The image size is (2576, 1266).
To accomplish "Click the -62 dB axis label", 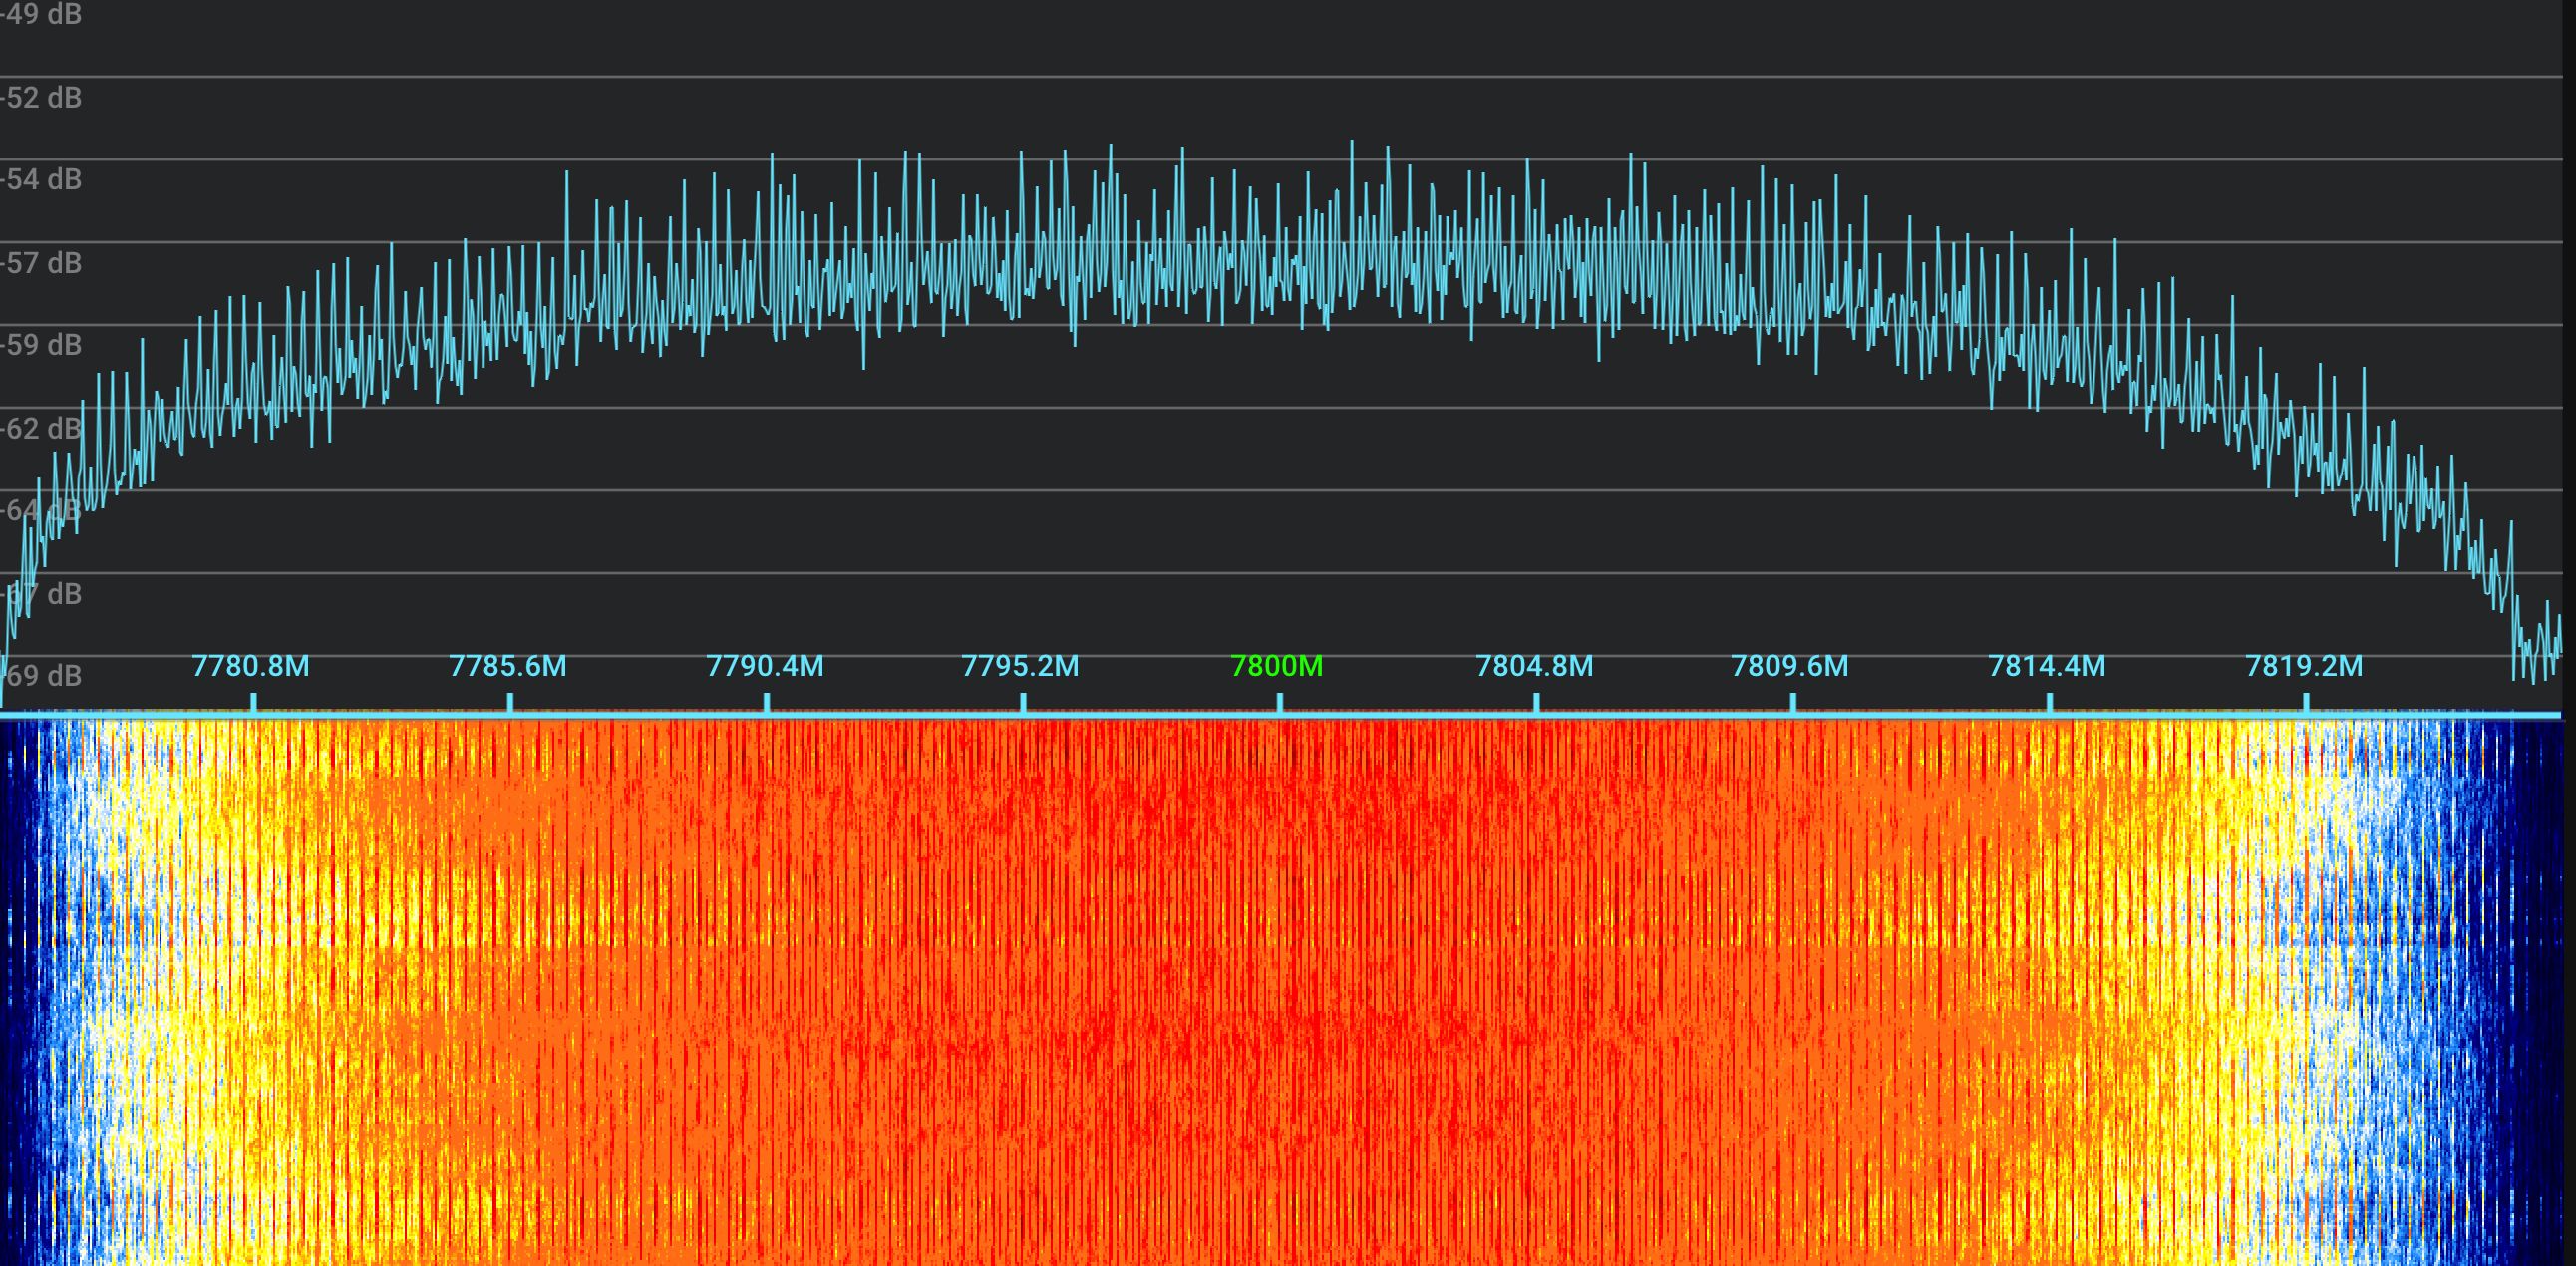I will pyautogui.click(x=42, y=430).
